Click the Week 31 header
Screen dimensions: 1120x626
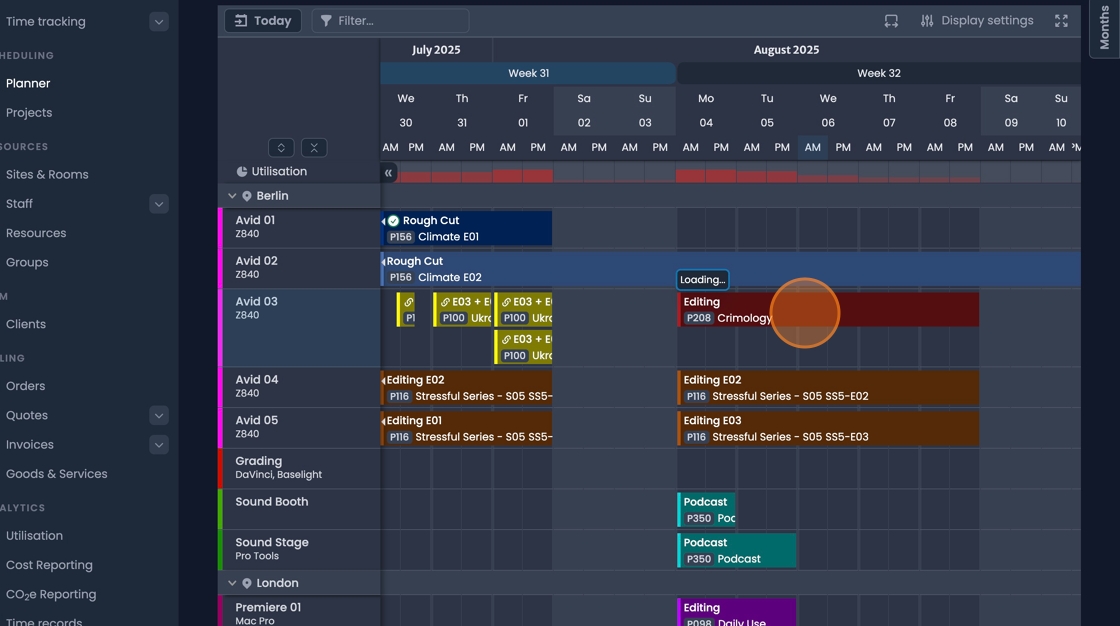click(528, 73)
